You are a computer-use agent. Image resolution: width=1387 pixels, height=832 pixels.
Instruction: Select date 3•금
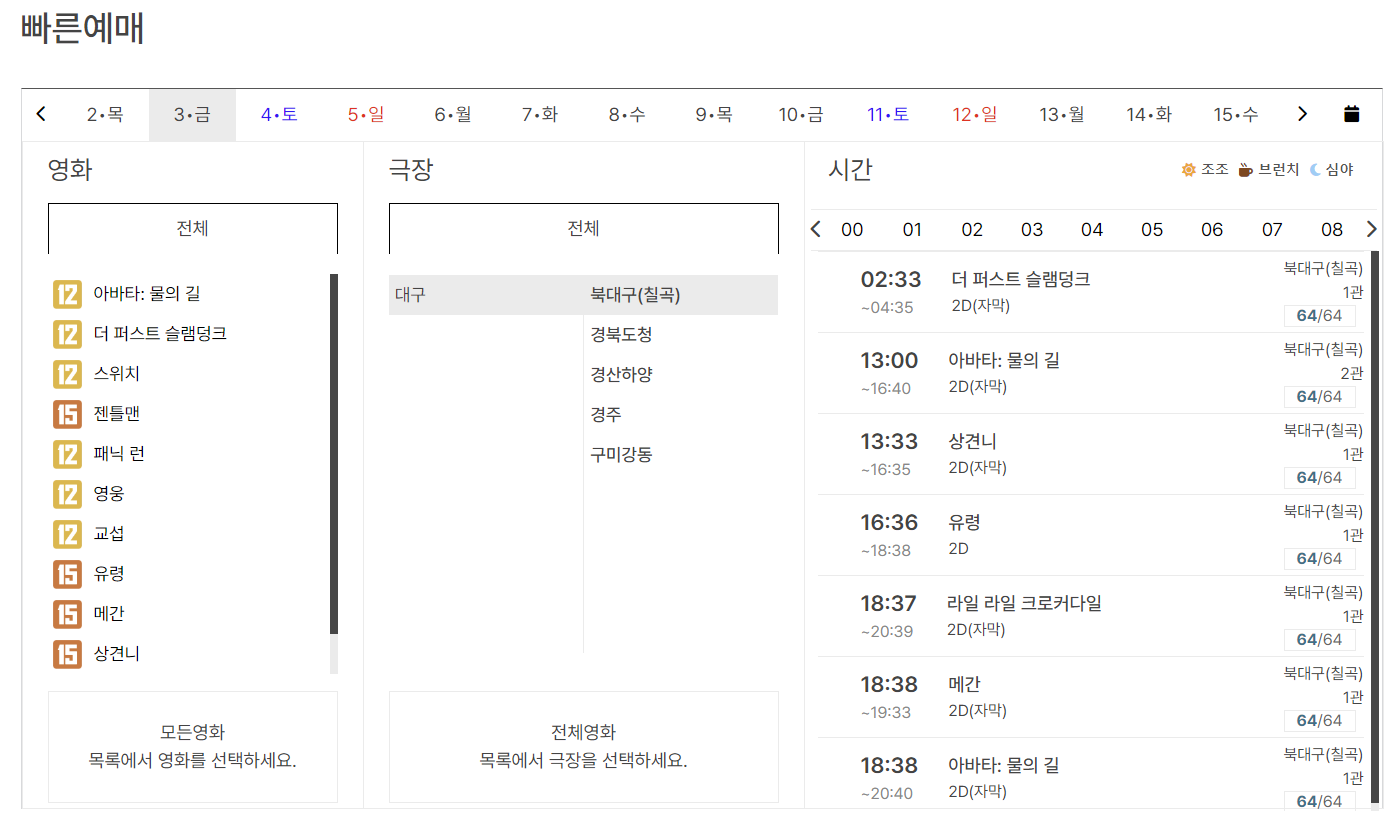pos(192,114)
